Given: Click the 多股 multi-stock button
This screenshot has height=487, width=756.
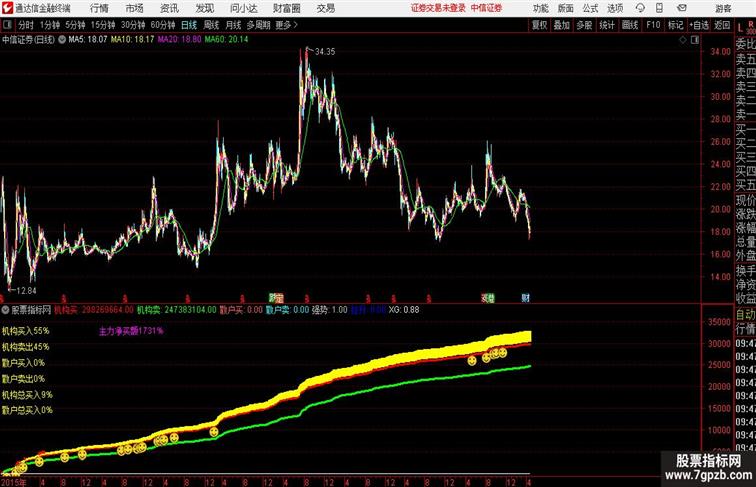Looking at the screenshot, I should pyautogui.click(x=584, y=25).
